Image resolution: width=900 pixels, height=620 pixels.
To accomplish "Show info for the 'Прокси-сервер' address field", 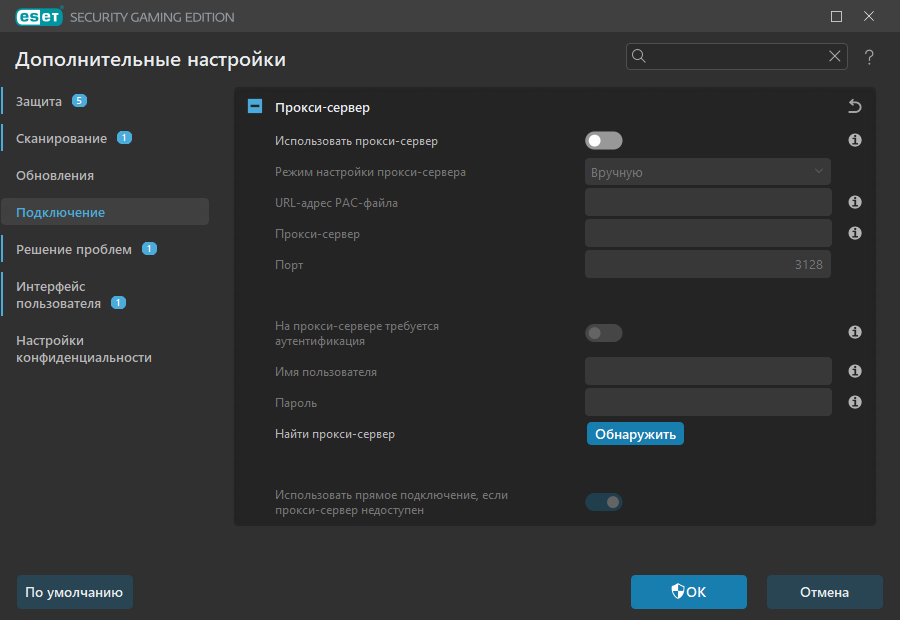I will pos(855,233).
